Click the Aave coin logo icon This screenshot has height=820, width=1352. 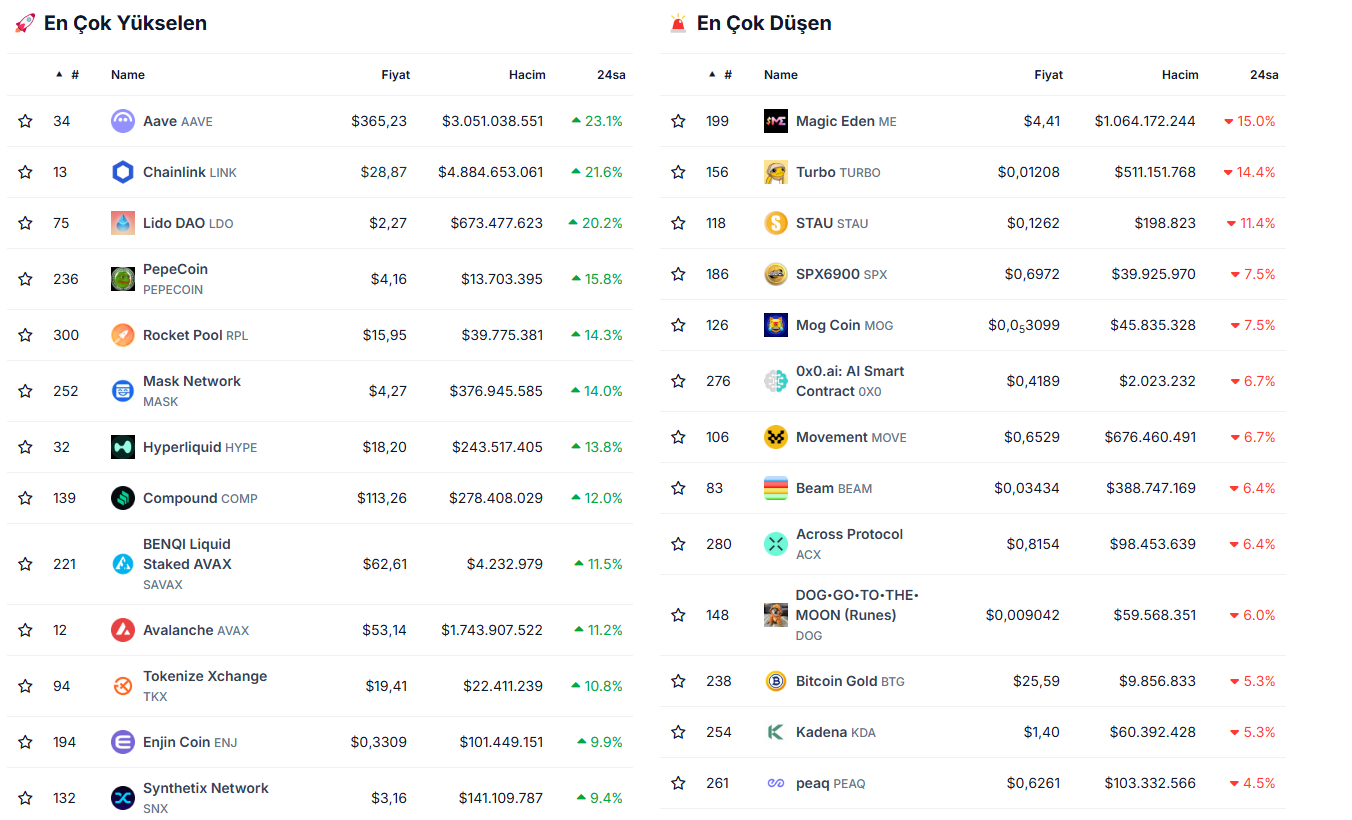[x=123, y=121]
